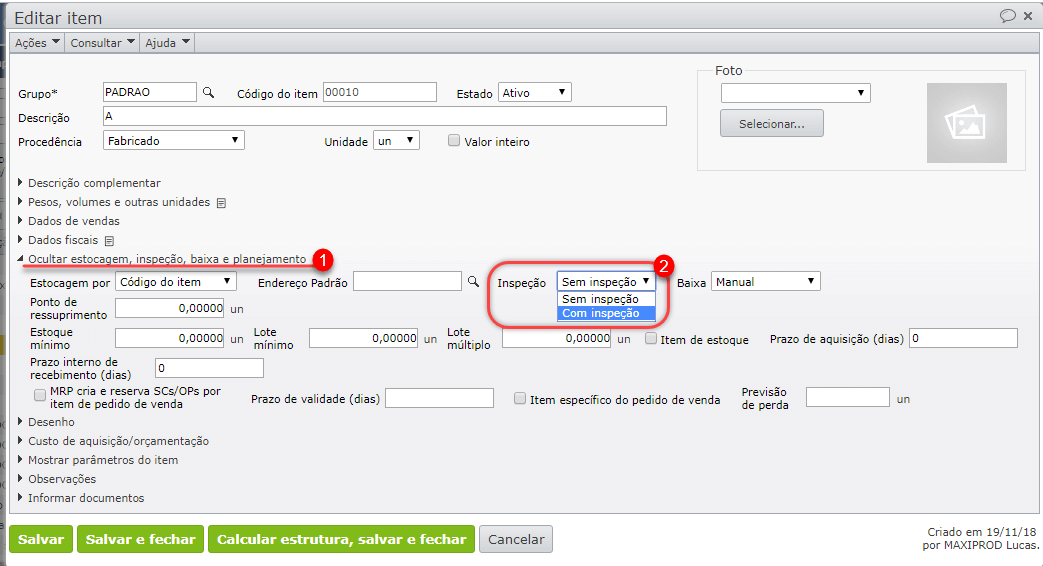Expand the Observações section
This screenshot has width=1043, height=566.
(x=61, y=479)
